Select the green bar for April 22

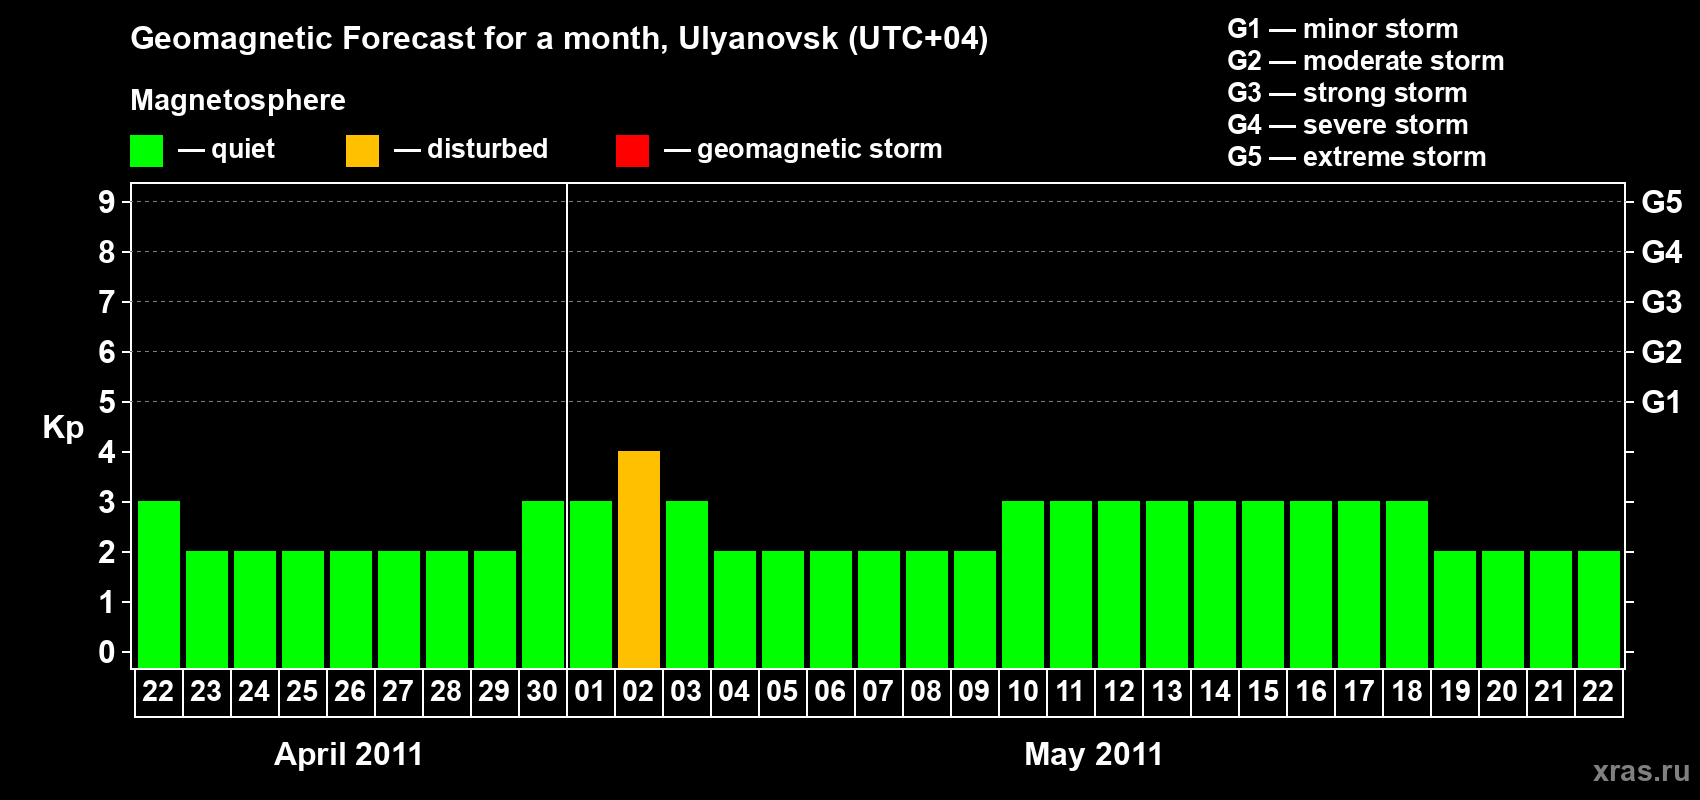tap(159, 584)
